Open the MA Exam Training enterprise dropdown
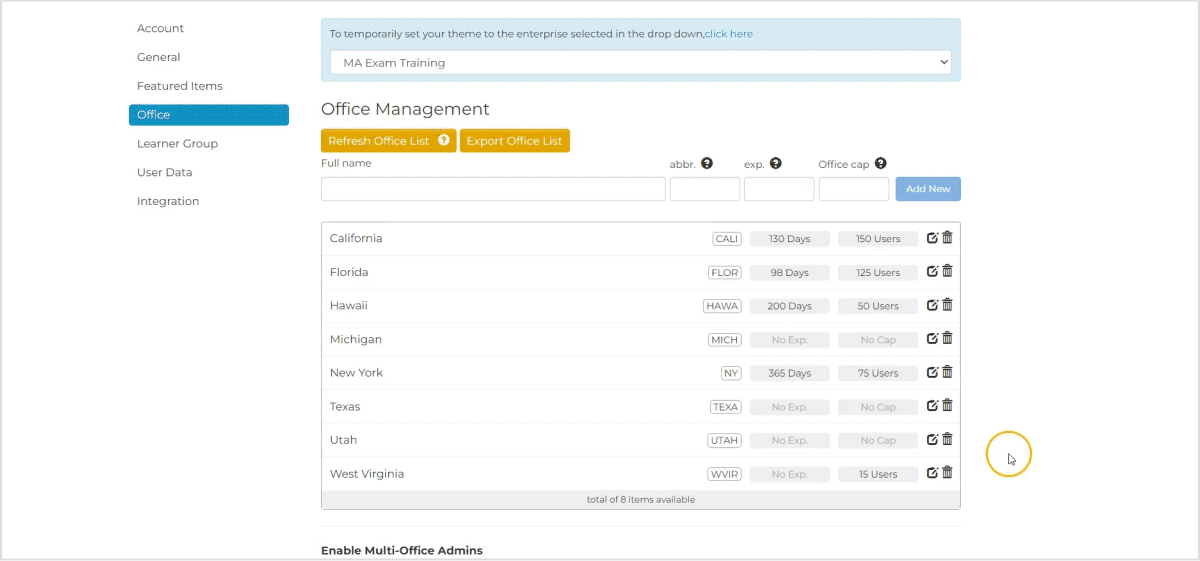The width and height of the screenshot is (1200, 561). click(640, 63)
